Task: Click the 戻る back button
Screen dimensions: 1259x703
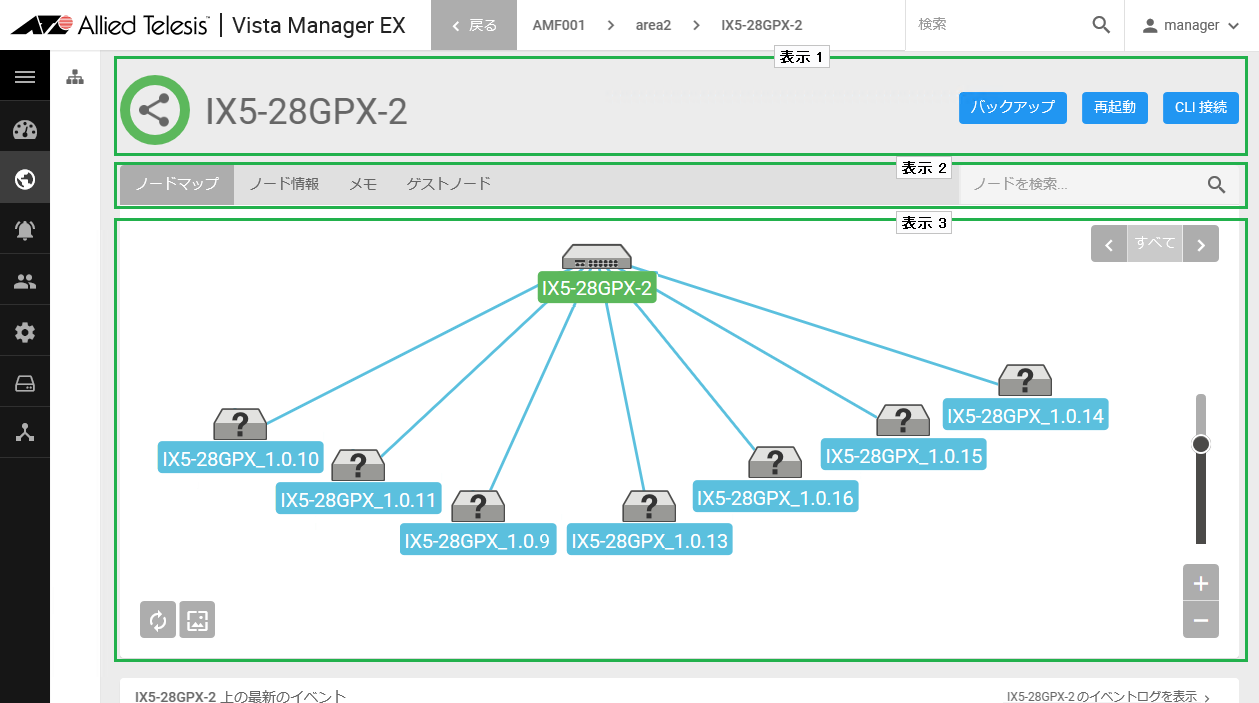Action: coord(474,25)
